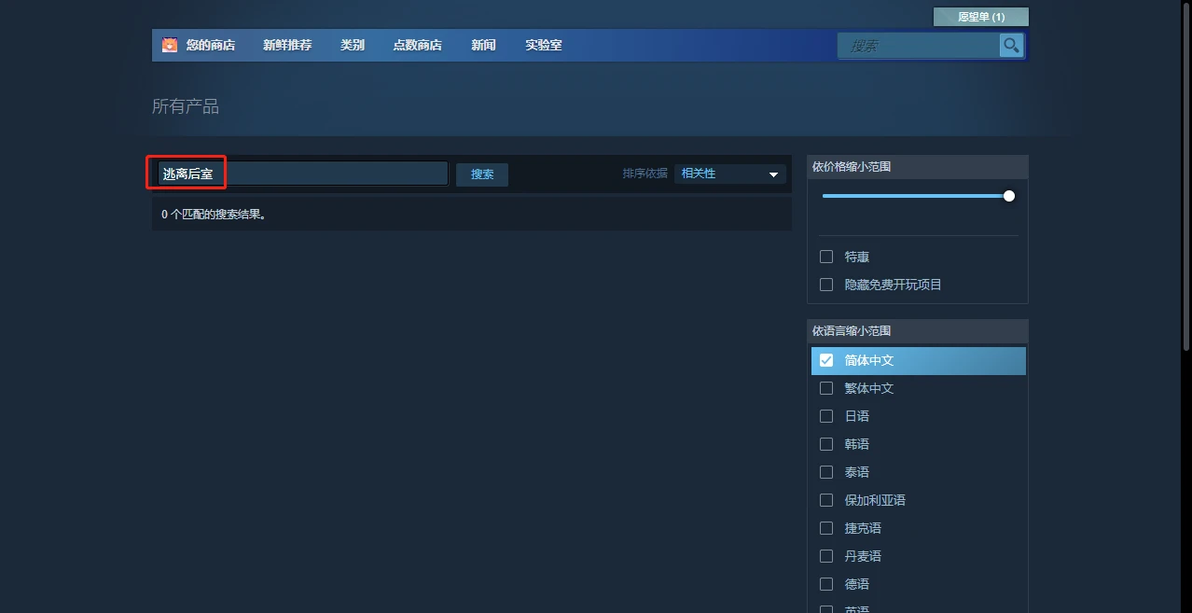Check the 丹麦语 language filter
1192x613 pixels.
pyautogui.click(x=826, y=557)
